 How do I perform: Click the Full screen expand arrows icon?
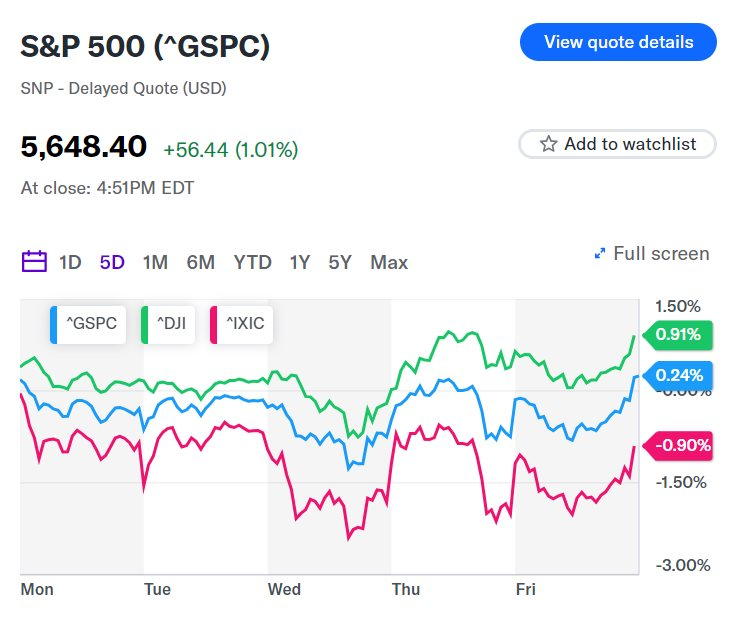[x=600, y=254]
